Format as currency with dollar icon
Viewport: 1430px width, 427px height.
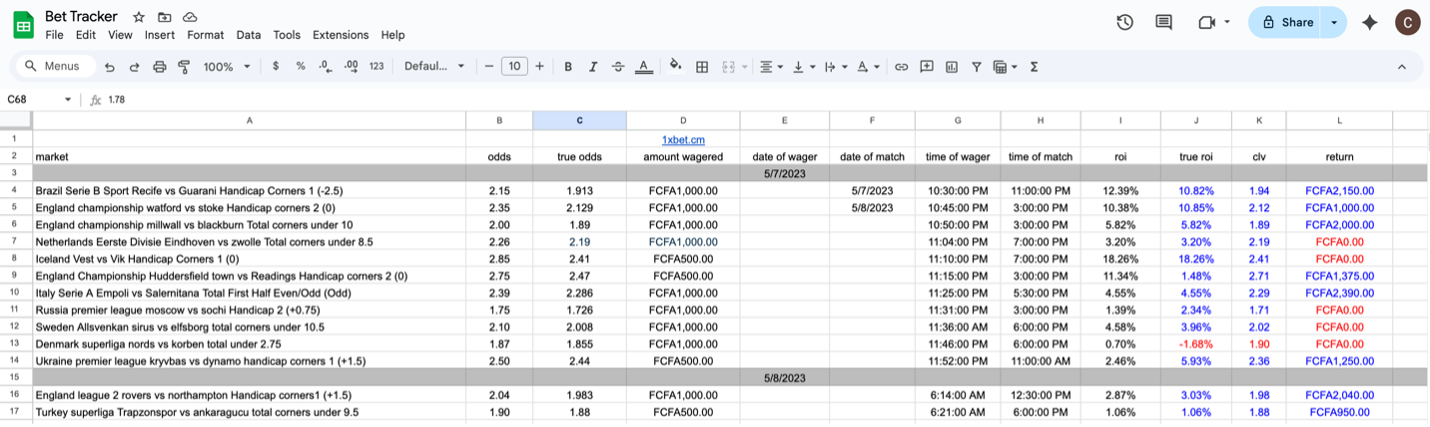click(276, 67)
